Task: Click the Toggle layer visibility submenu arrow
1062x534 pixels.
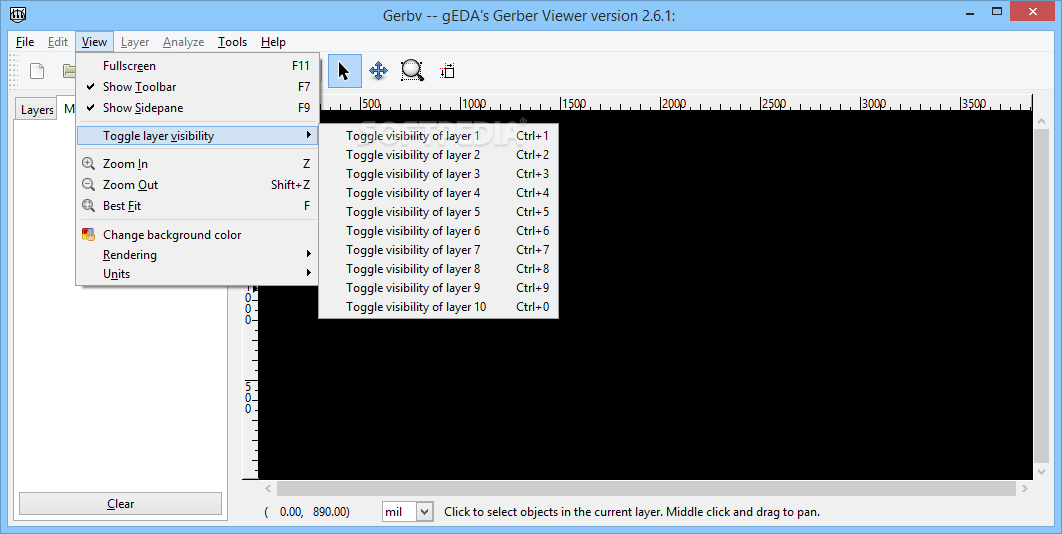Action: (309, 136)
